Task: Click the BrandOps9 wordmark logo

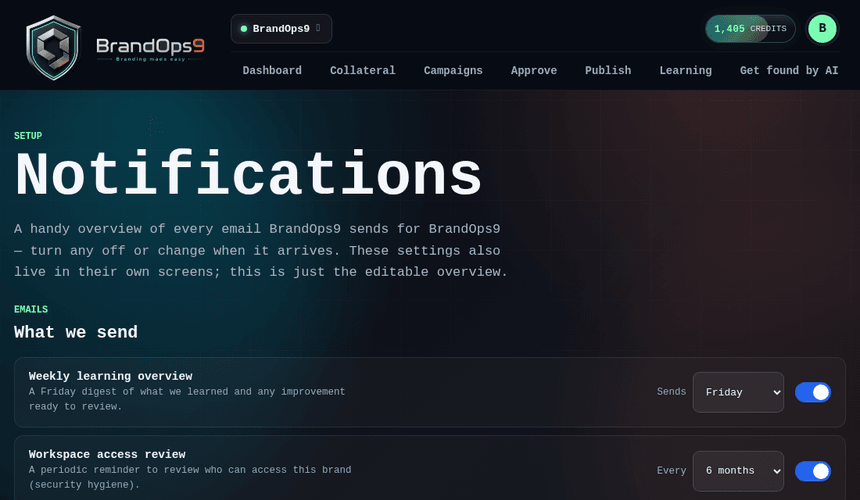Action: [x=150, y=49]
